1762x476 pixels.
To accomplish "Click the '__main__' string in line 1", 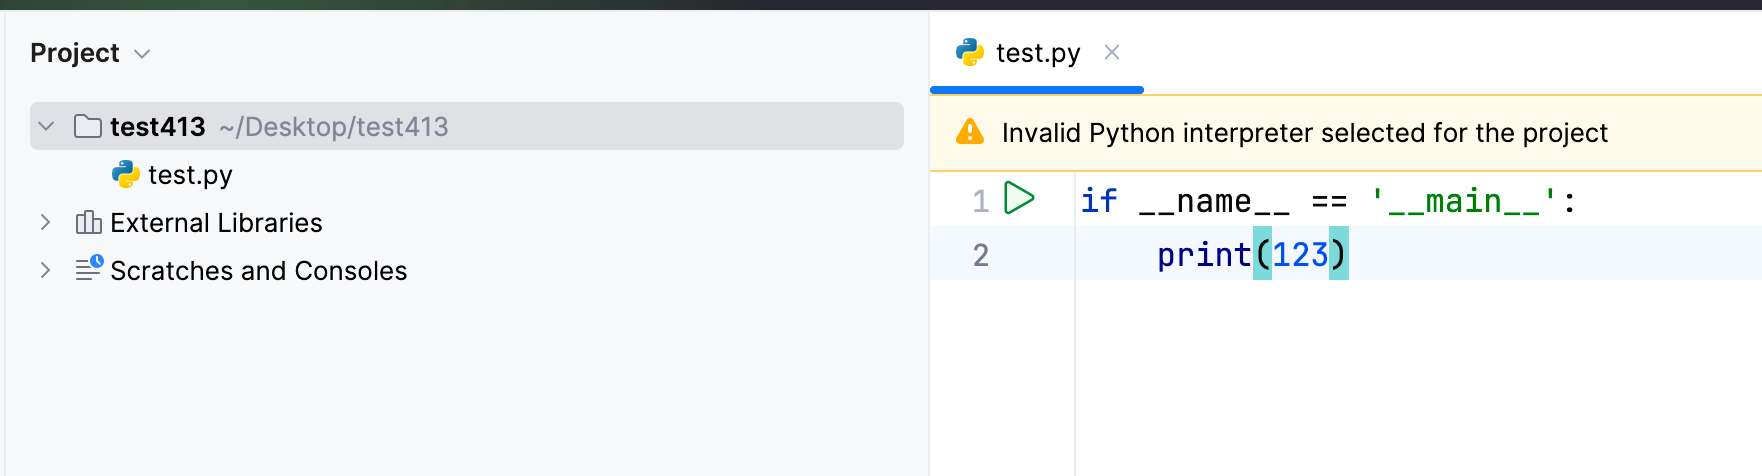I will click(1463, 201).
